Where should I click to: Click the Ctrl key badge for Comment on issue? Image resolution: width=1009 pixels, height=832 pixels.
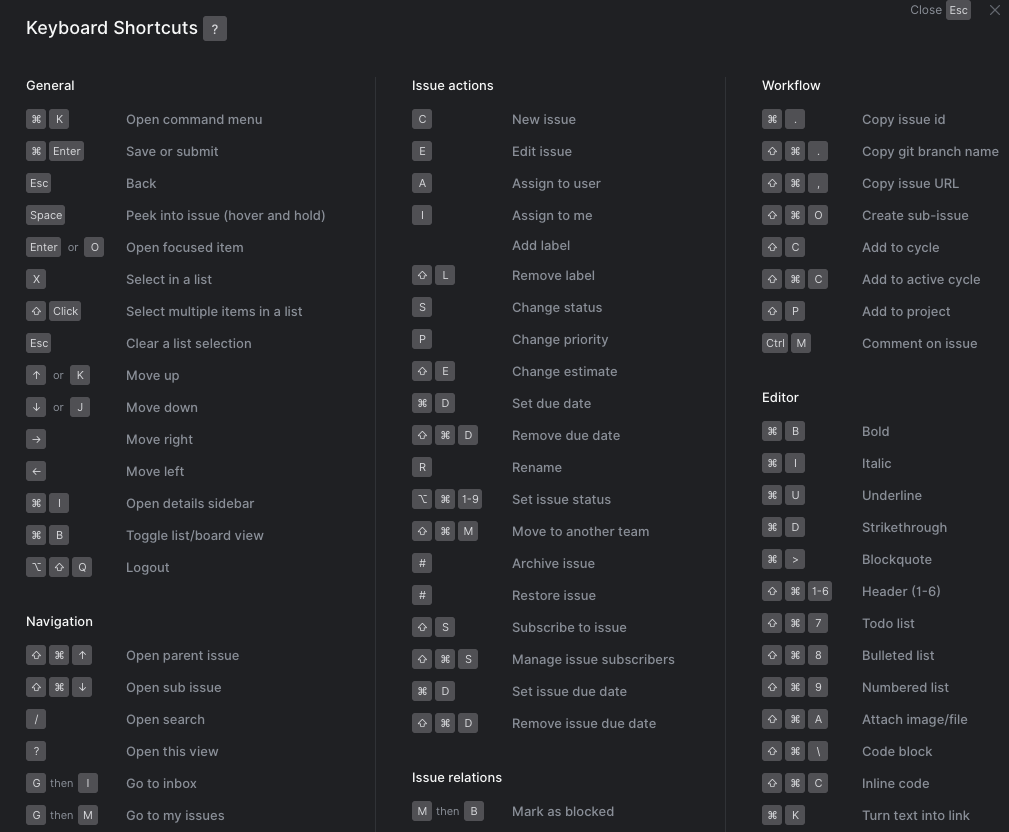point(775,343)
